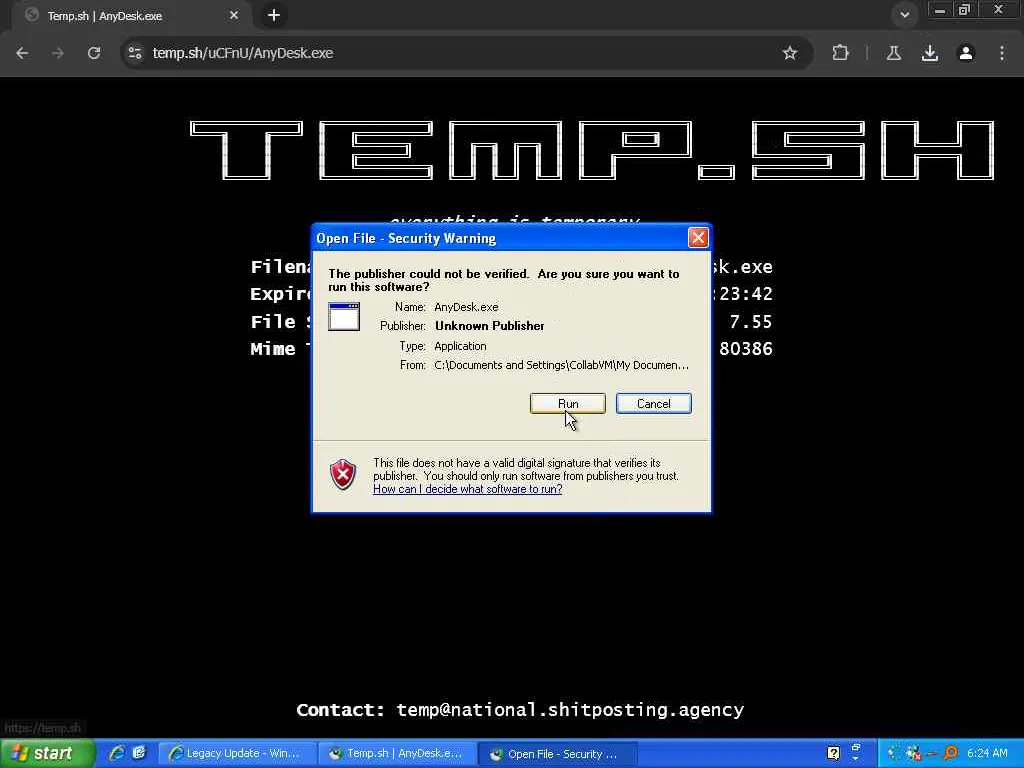Open site information icon in address bar
The width and height of the screenshot is (1024, 768).
135,53
